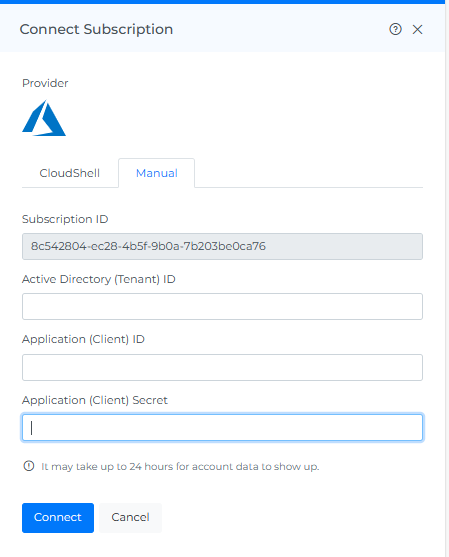Open the help question mark icon
The image size is (449, 557).
[395, 29]
